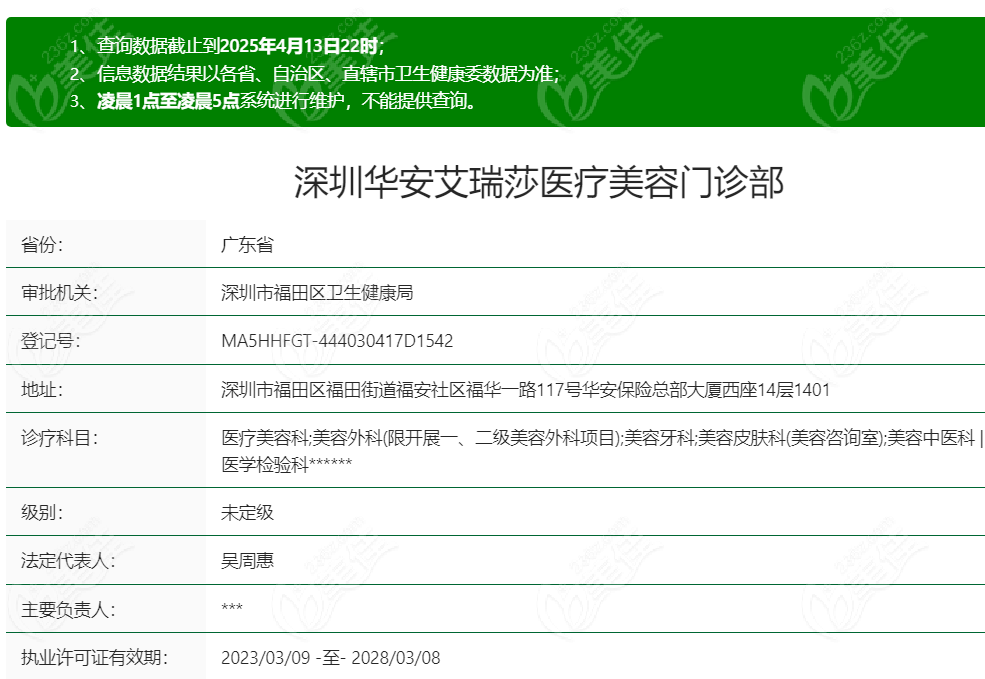Select the 医疗美容科 departments line
The height and width of the screenshot is (679, 985).
602,438
